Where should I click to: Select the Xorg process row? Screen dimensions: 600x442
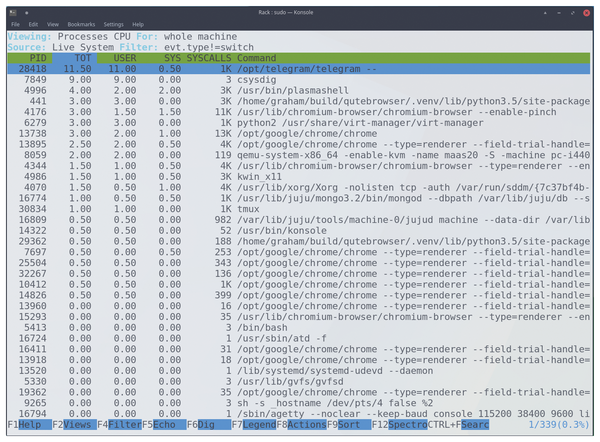pyautogui.click(x=298, y=188)
